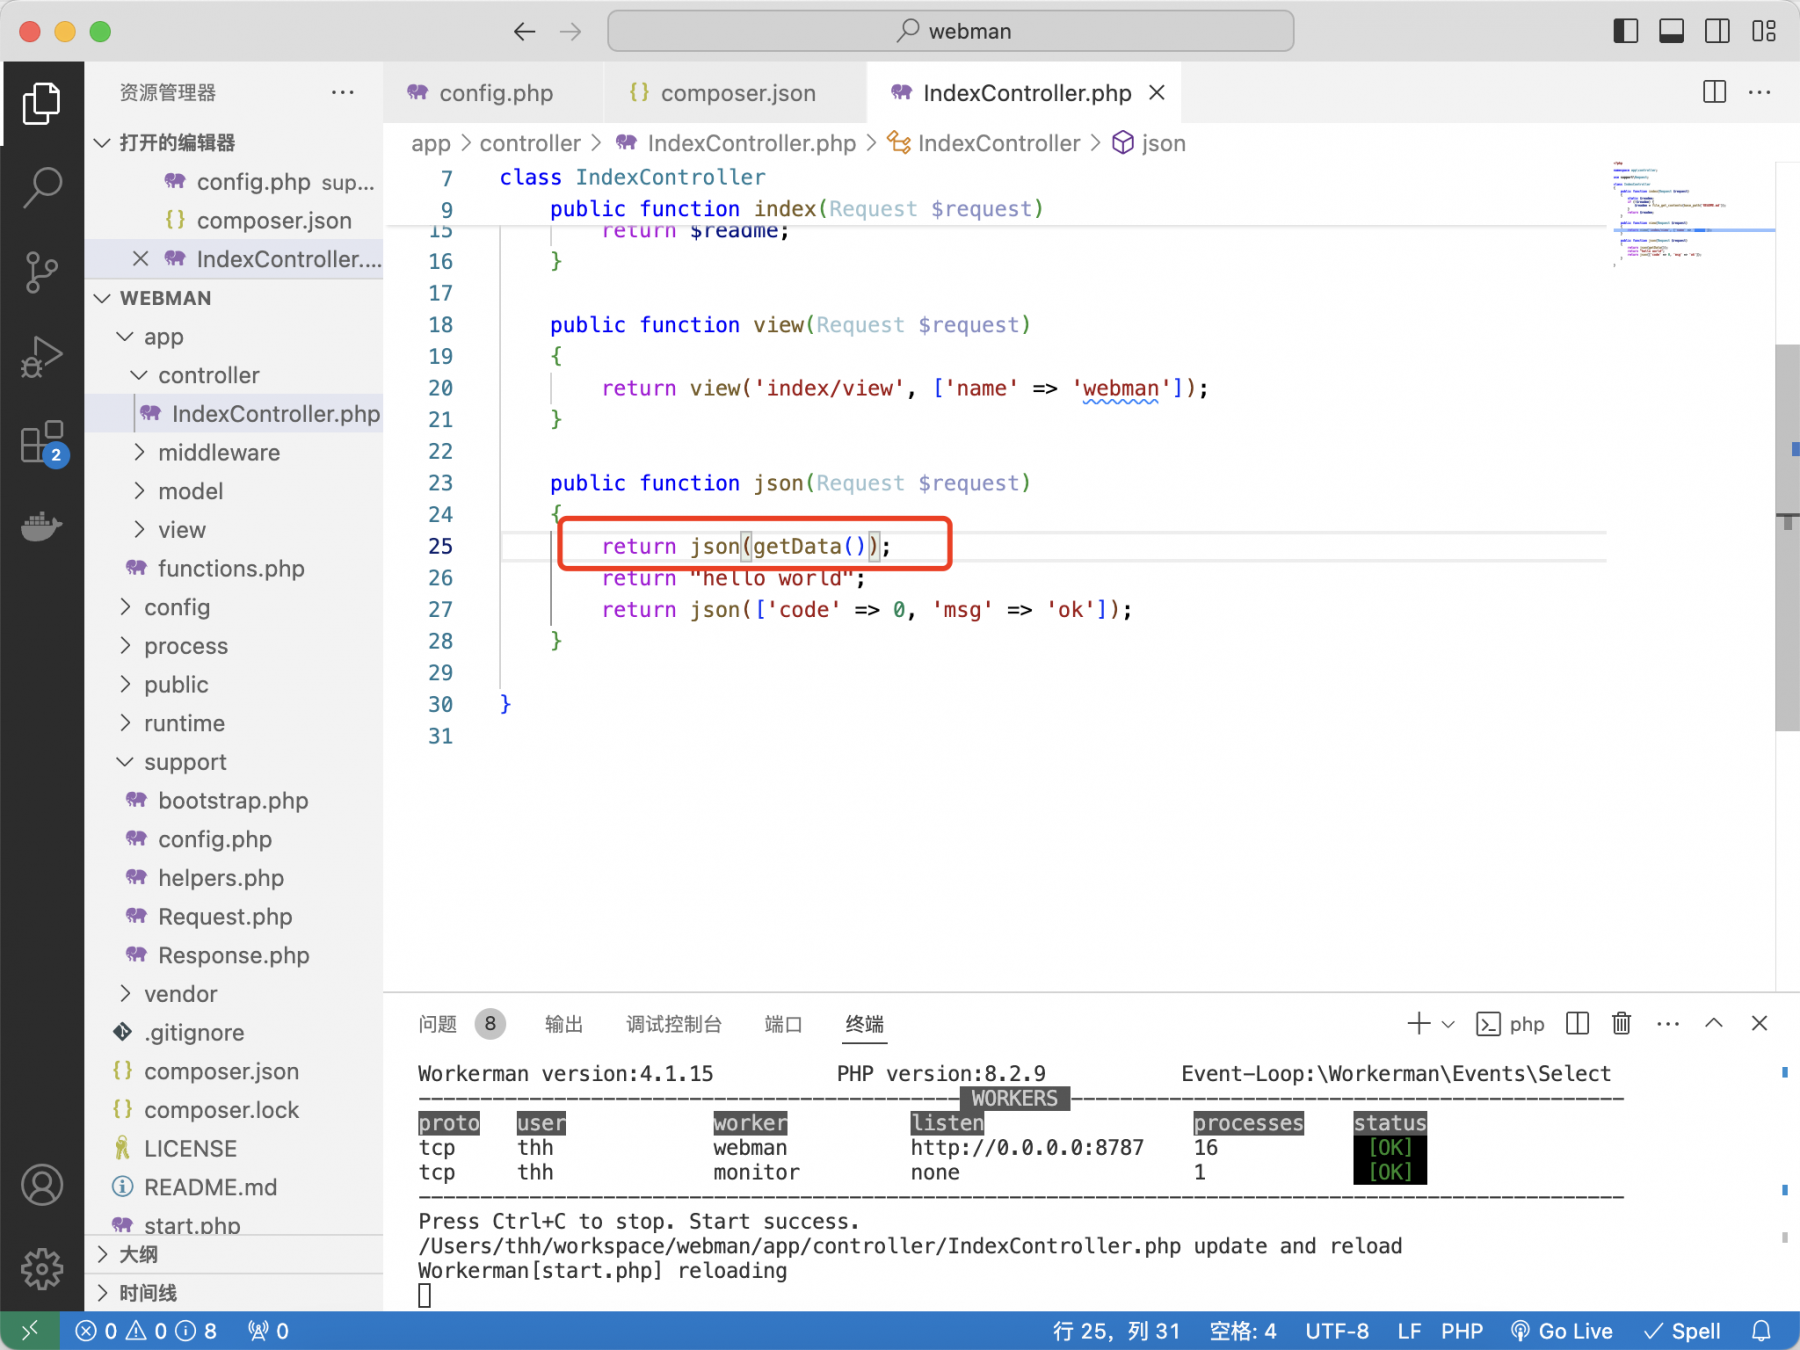Screen dimensions: 1800x1350
Task: Create a new terminal with plus icon
Action: [1418, 1023]
